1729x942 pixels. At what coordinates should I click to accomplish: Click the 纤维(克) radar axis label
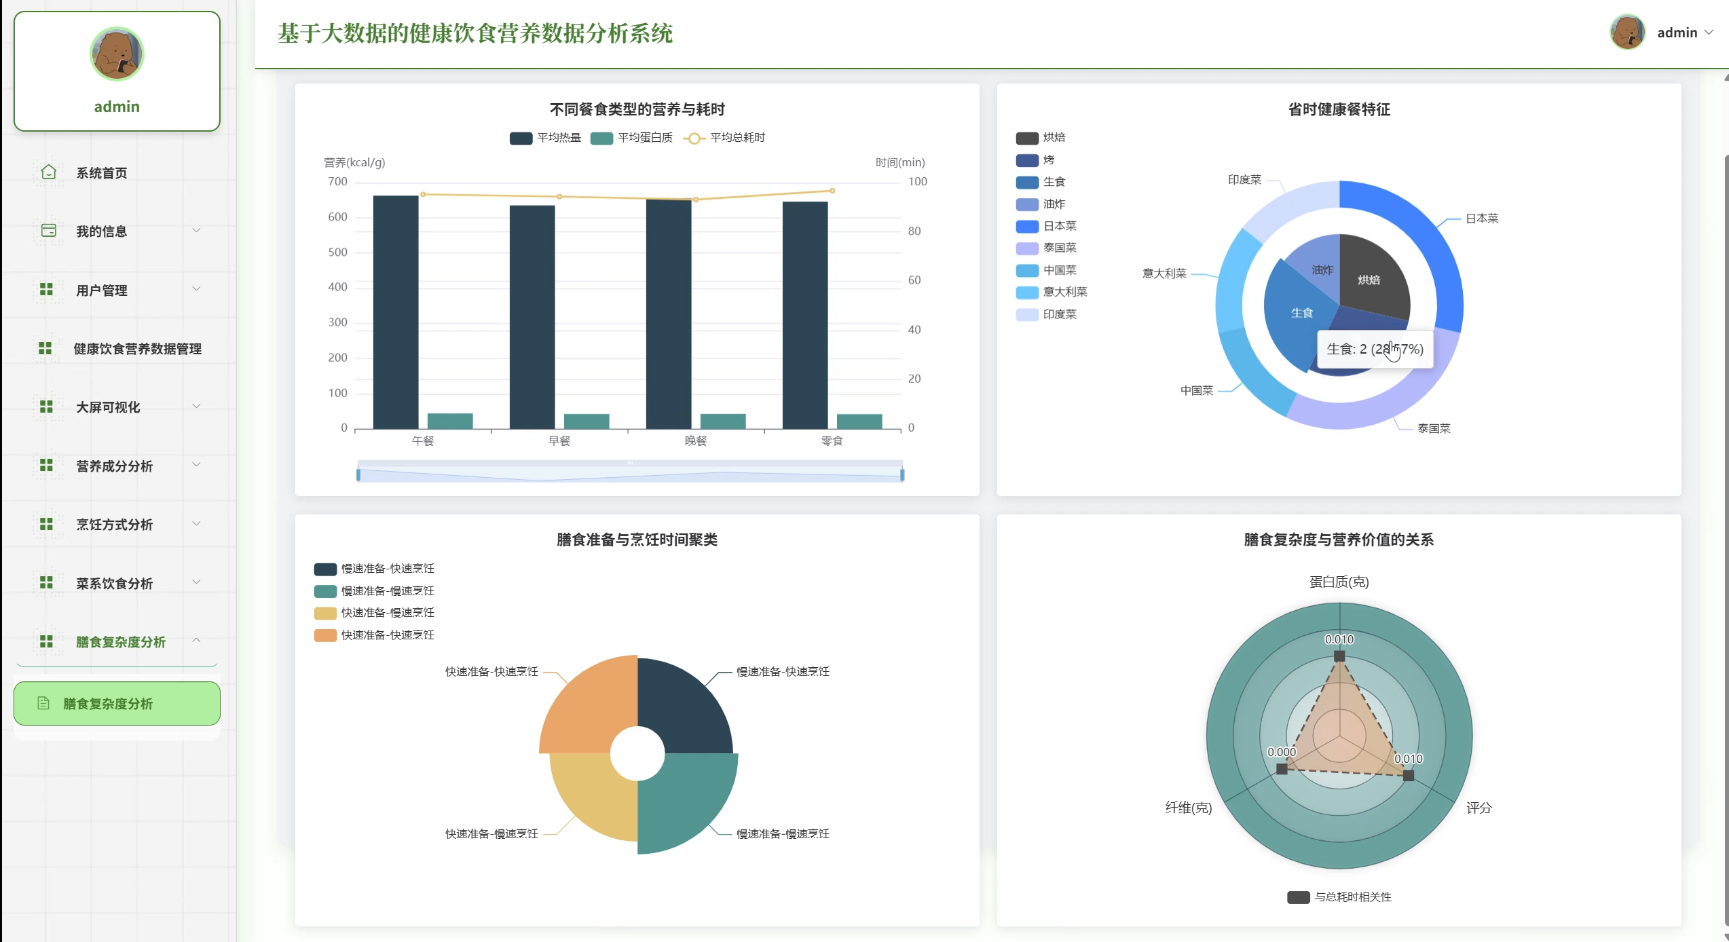(1188, 807)
